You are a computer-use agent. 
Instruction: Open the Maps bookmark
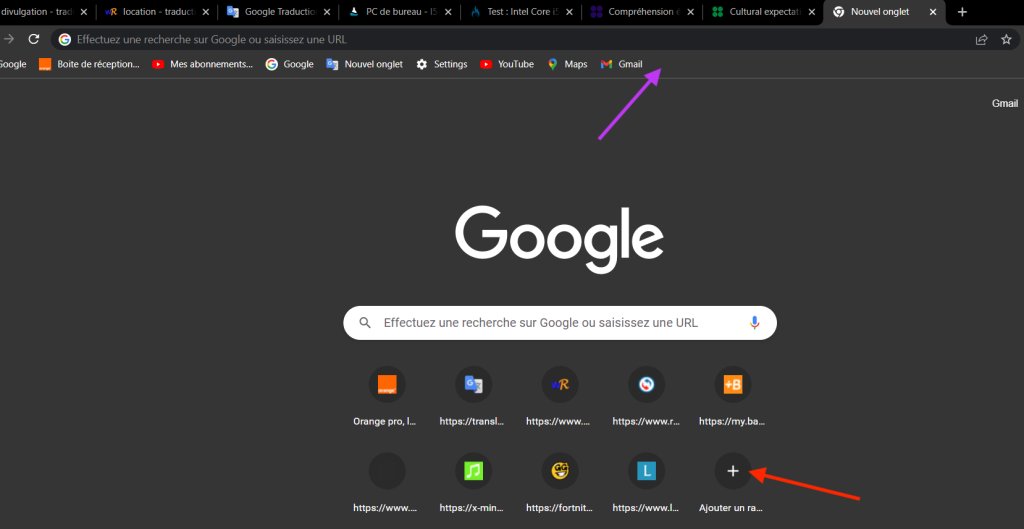568,64
